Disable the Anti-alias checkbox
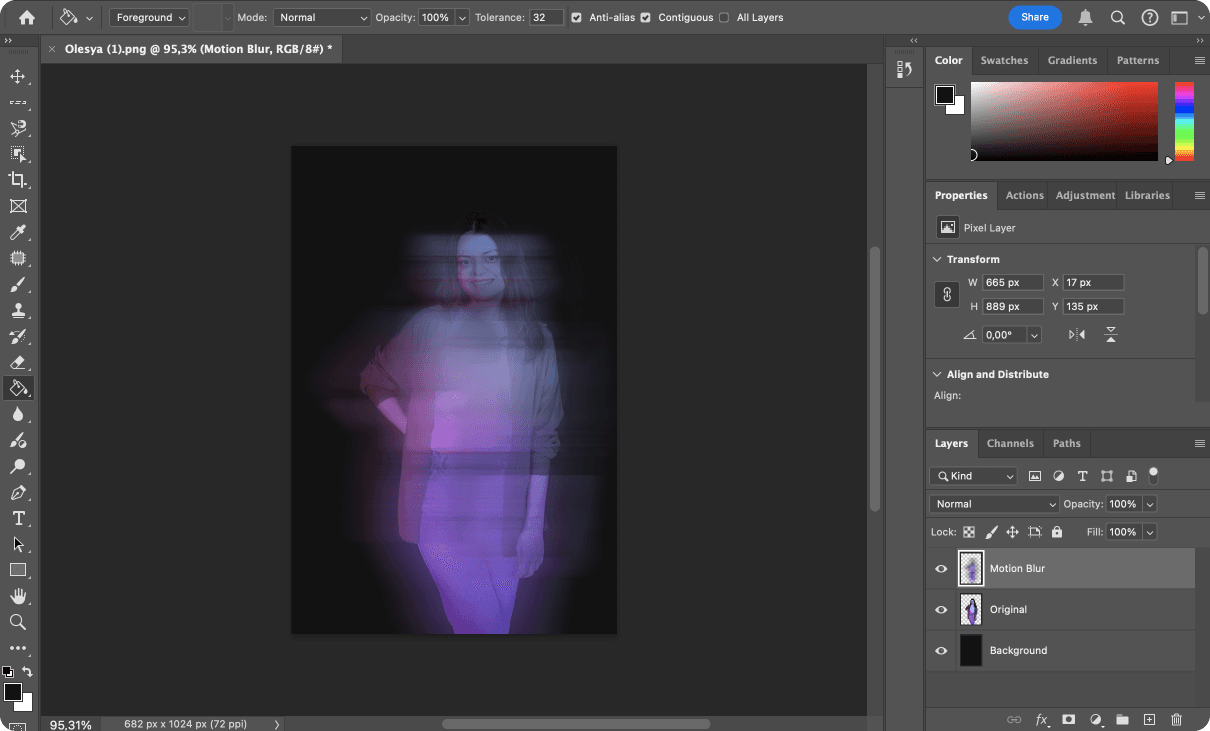Viewport: 1210px width, 731px height. 577,17
